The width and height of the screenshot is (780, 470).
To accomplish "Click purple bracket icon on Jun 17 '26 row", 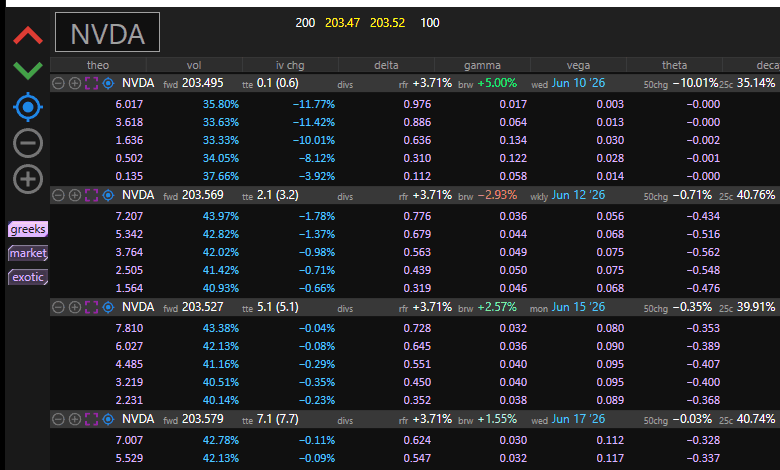I will (x=91, y=419).
